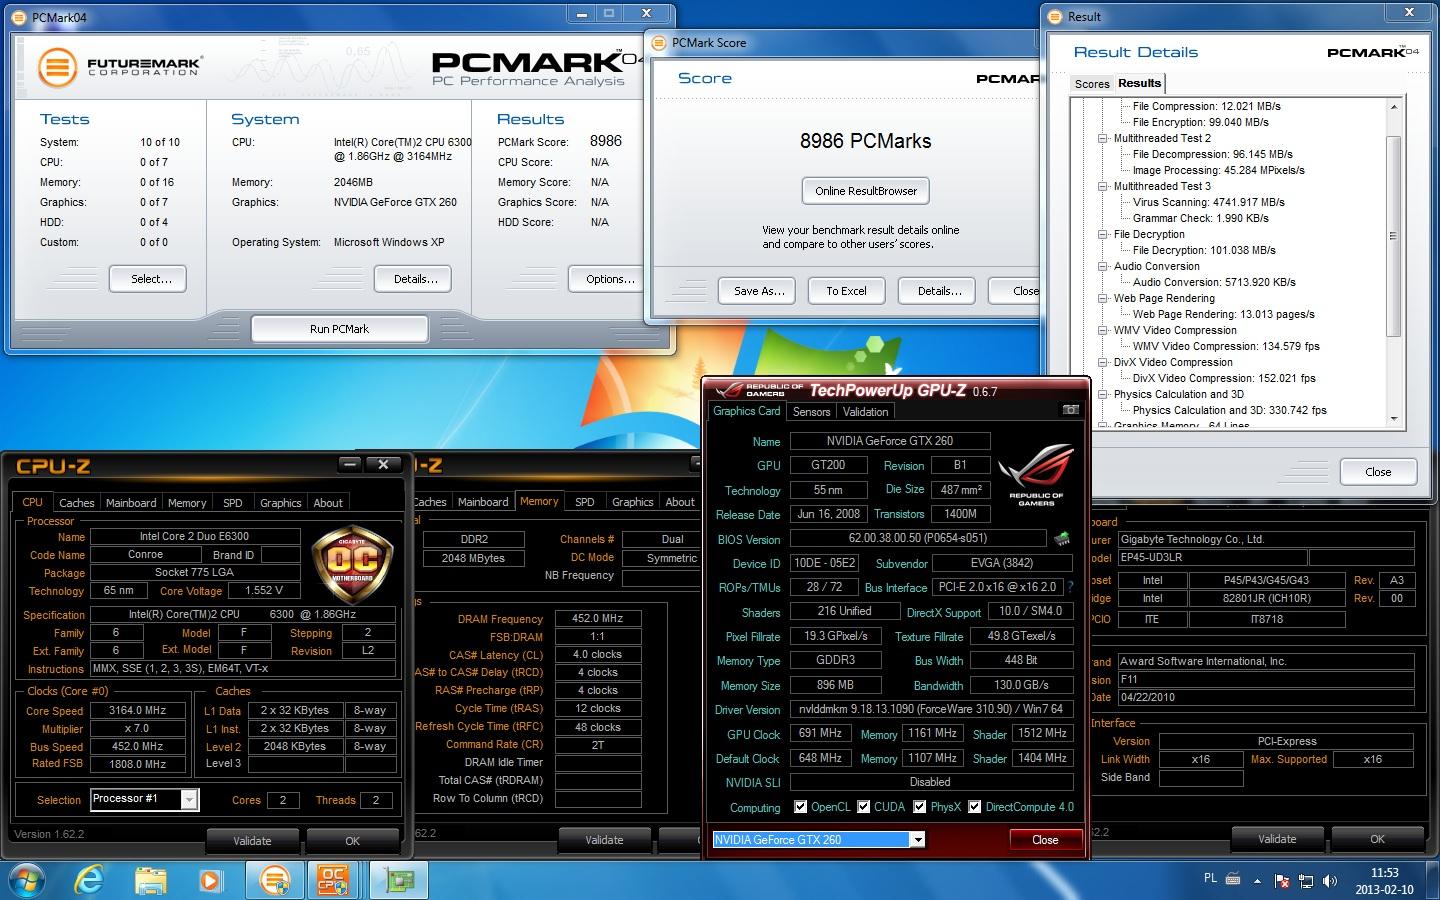Launch Internet Explorer from the taskbar
1440x900 pixels.
pyautogui.click(x=90, y=880)
